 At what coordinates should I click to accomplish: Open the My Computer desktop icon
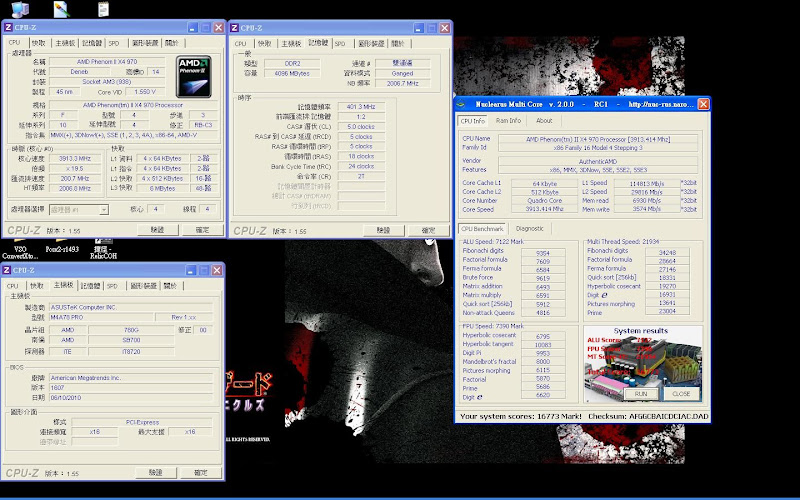pyautogui.click(x=20, y=9)
